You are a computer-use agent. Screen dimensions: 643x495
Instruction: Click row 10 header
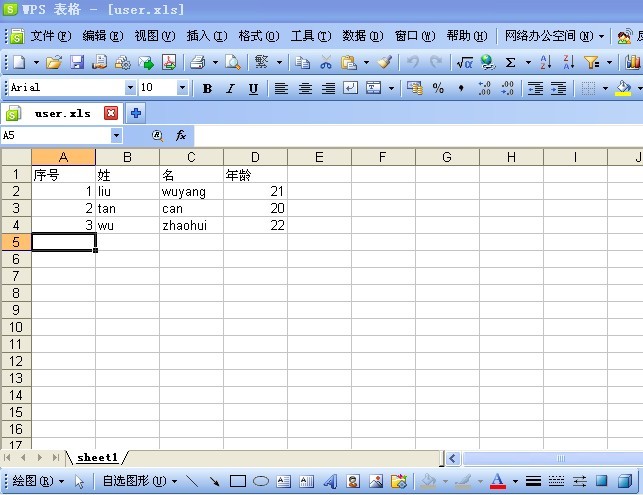16,327
